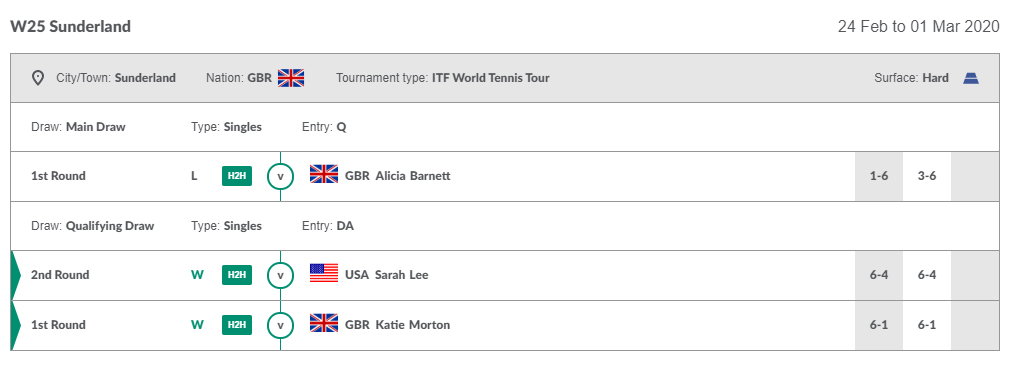The width and height of the screenshot is (1016, 368).
Task: Open the W25 Sunderland tournament title
Action: (71, 27)
